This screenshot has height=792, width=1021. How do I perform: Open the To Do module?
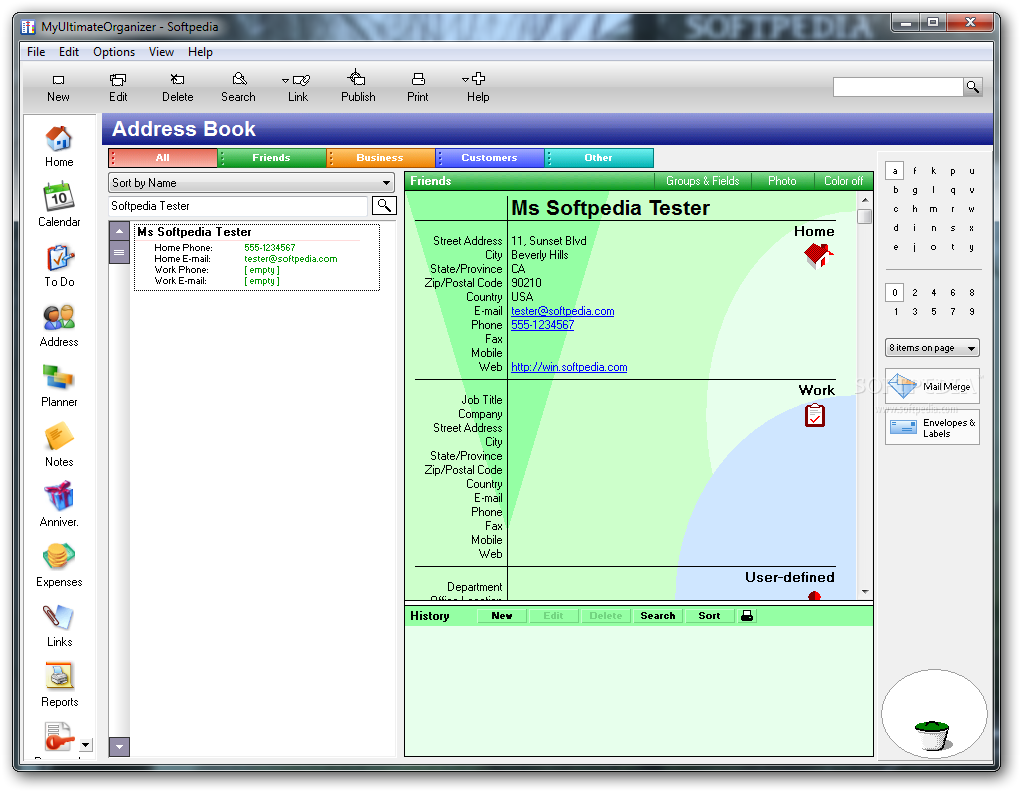pos(59,266)
